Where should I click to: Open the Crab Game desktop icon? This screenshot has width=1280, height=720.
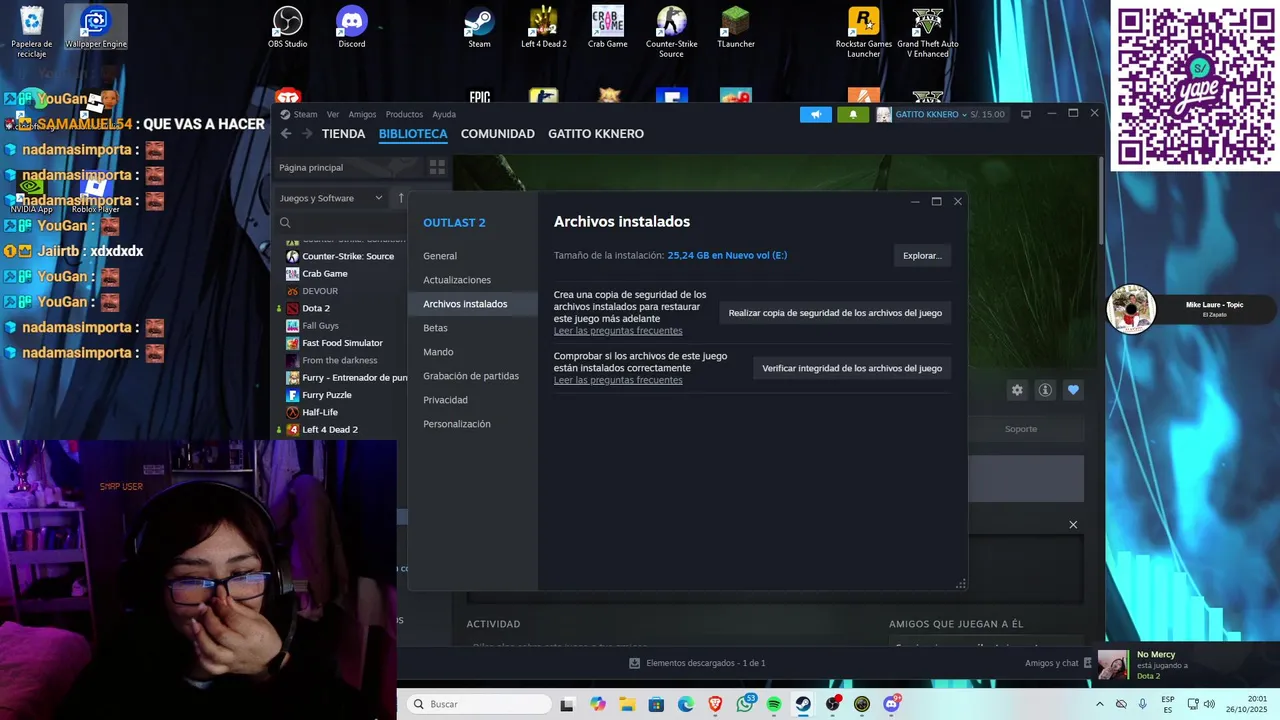pos(607,27)
